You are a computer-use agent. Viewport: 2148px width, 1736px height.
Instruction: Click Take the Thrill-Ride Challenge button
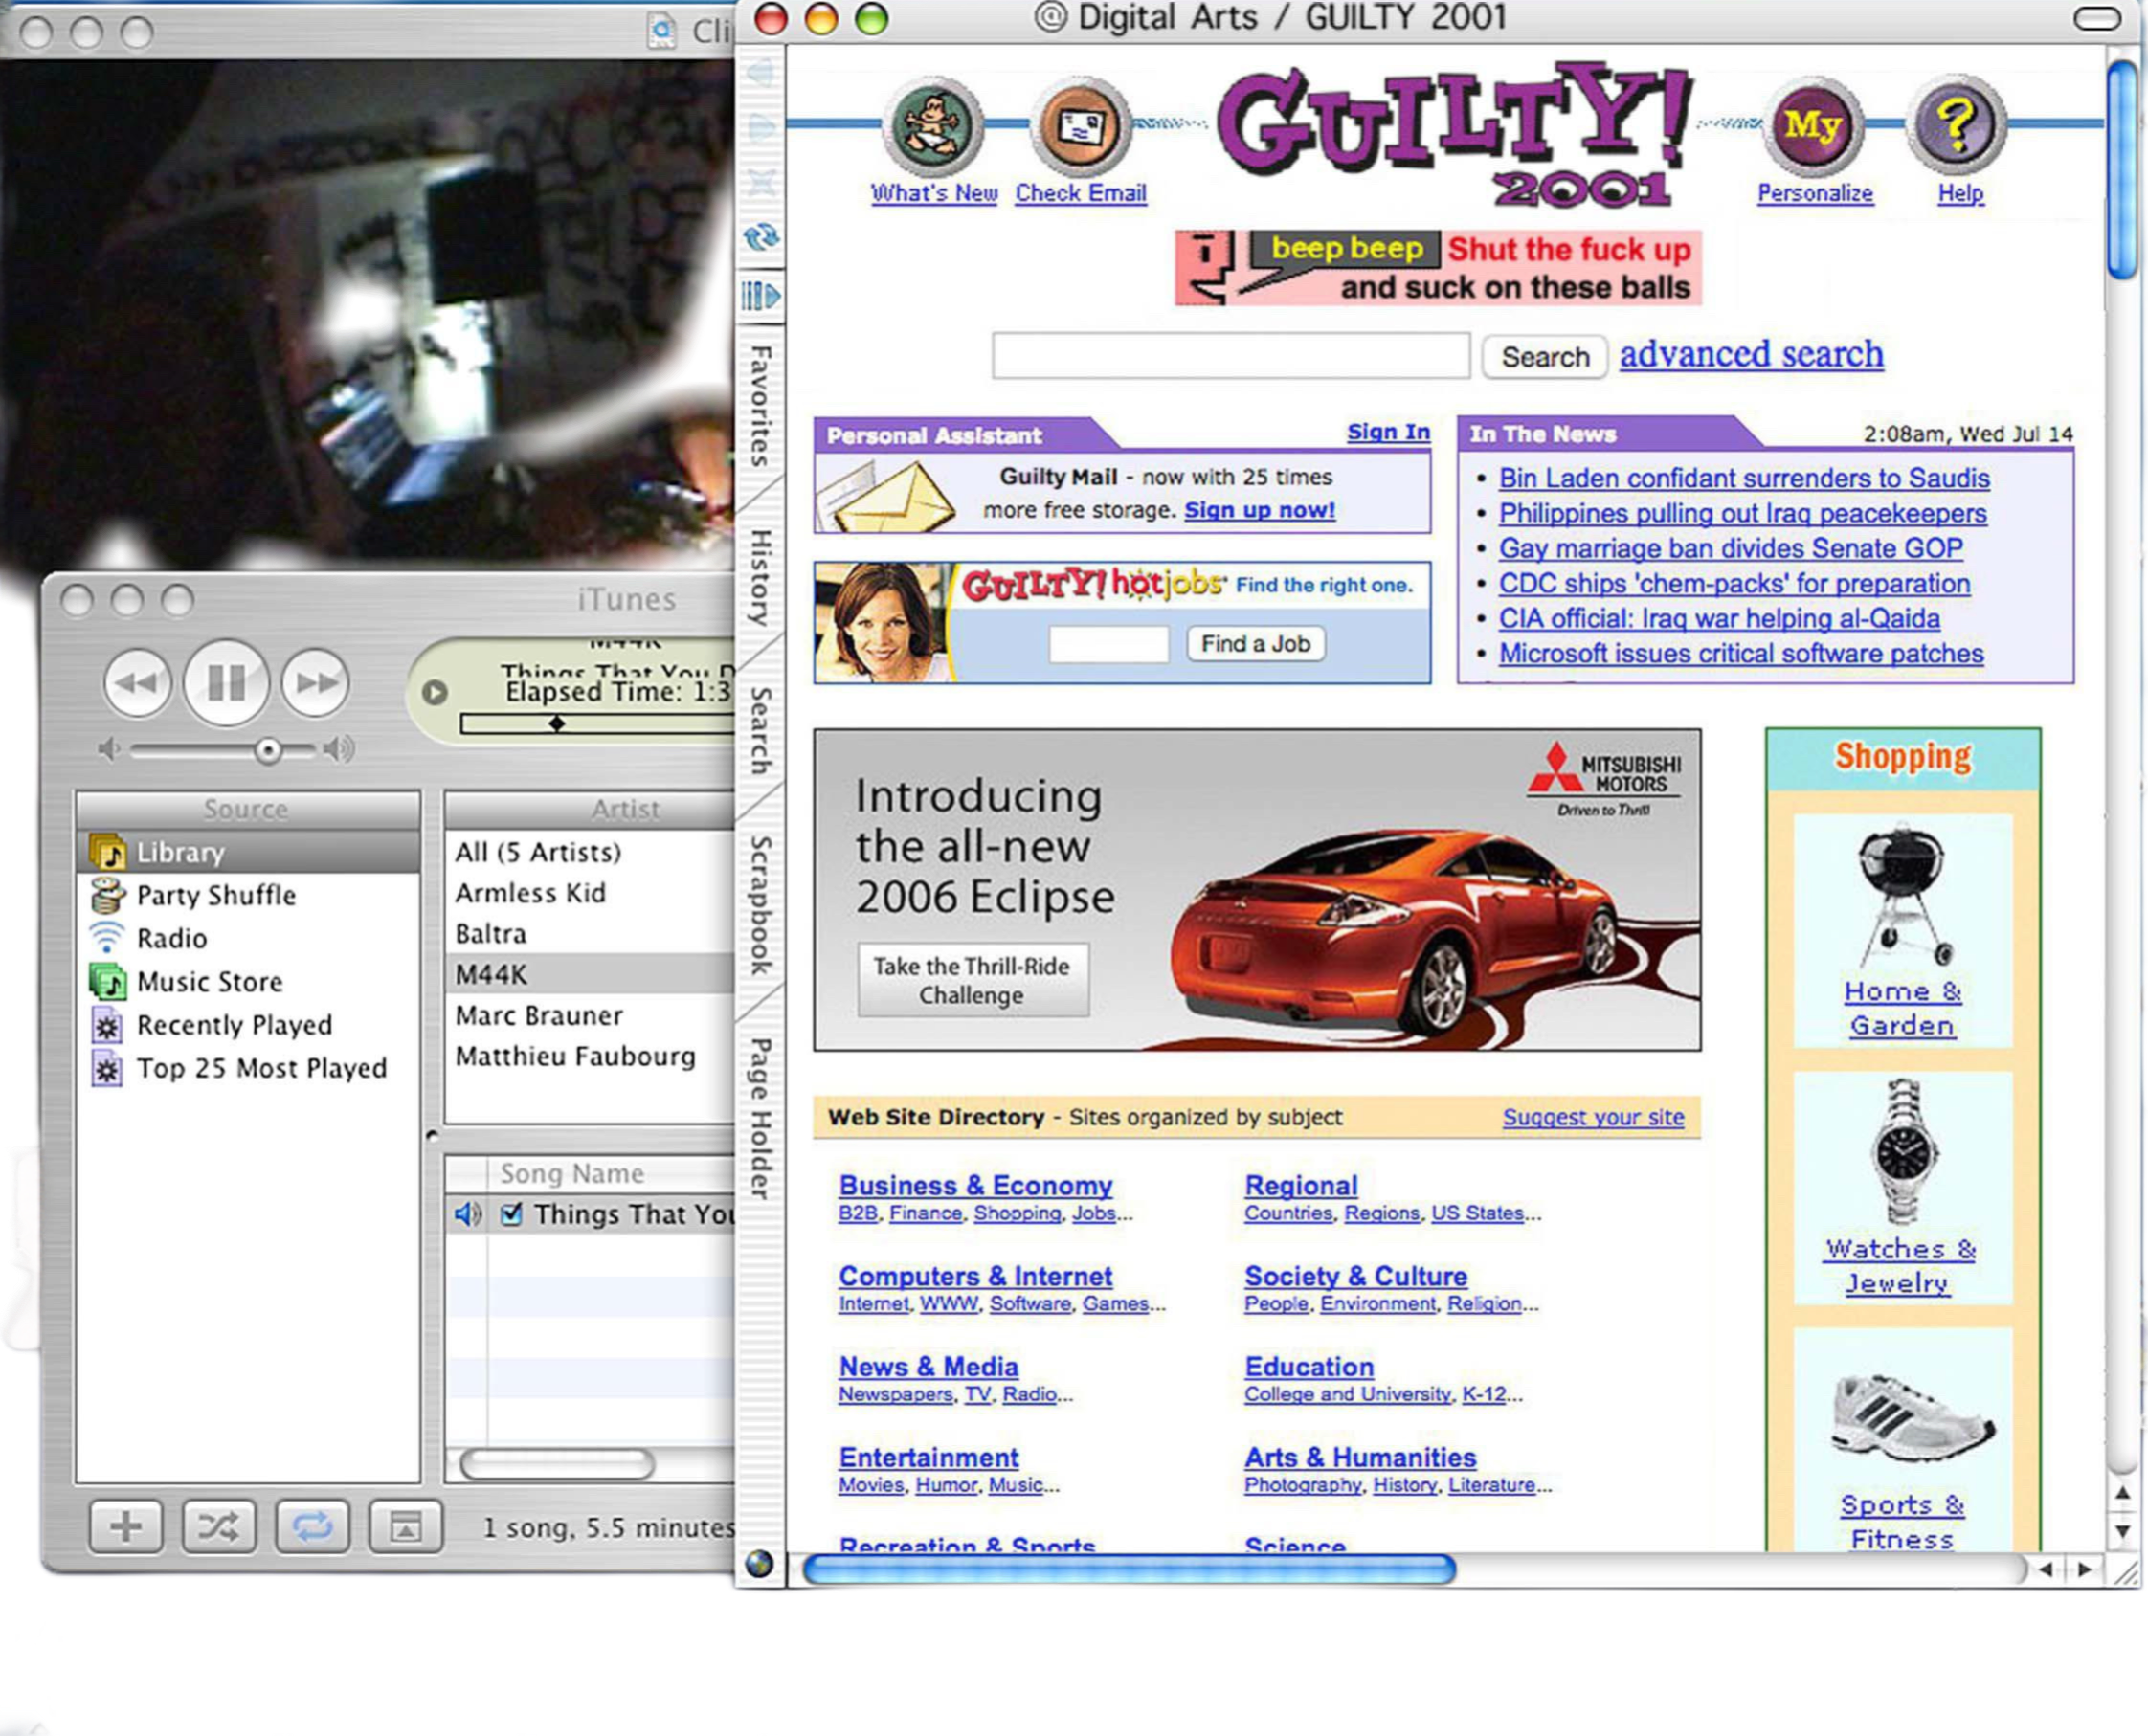tap(972, 980)
